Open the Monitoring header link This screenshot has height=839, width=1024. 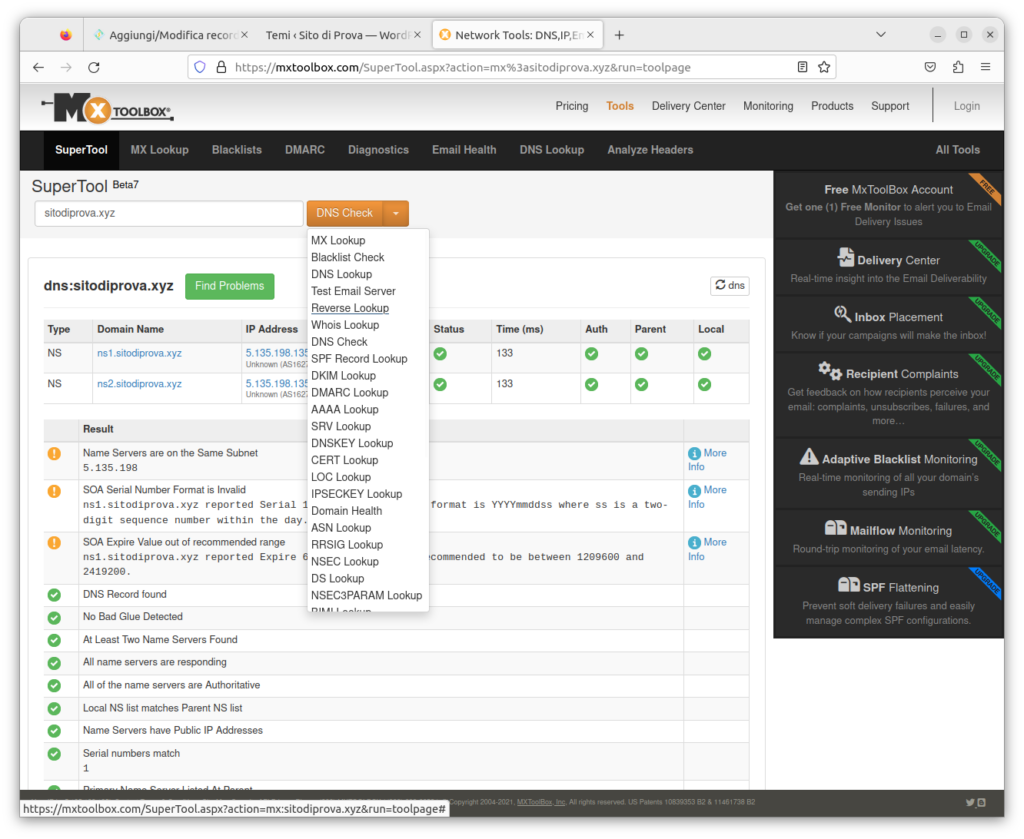pyautogui.click(x=768, y=106)
